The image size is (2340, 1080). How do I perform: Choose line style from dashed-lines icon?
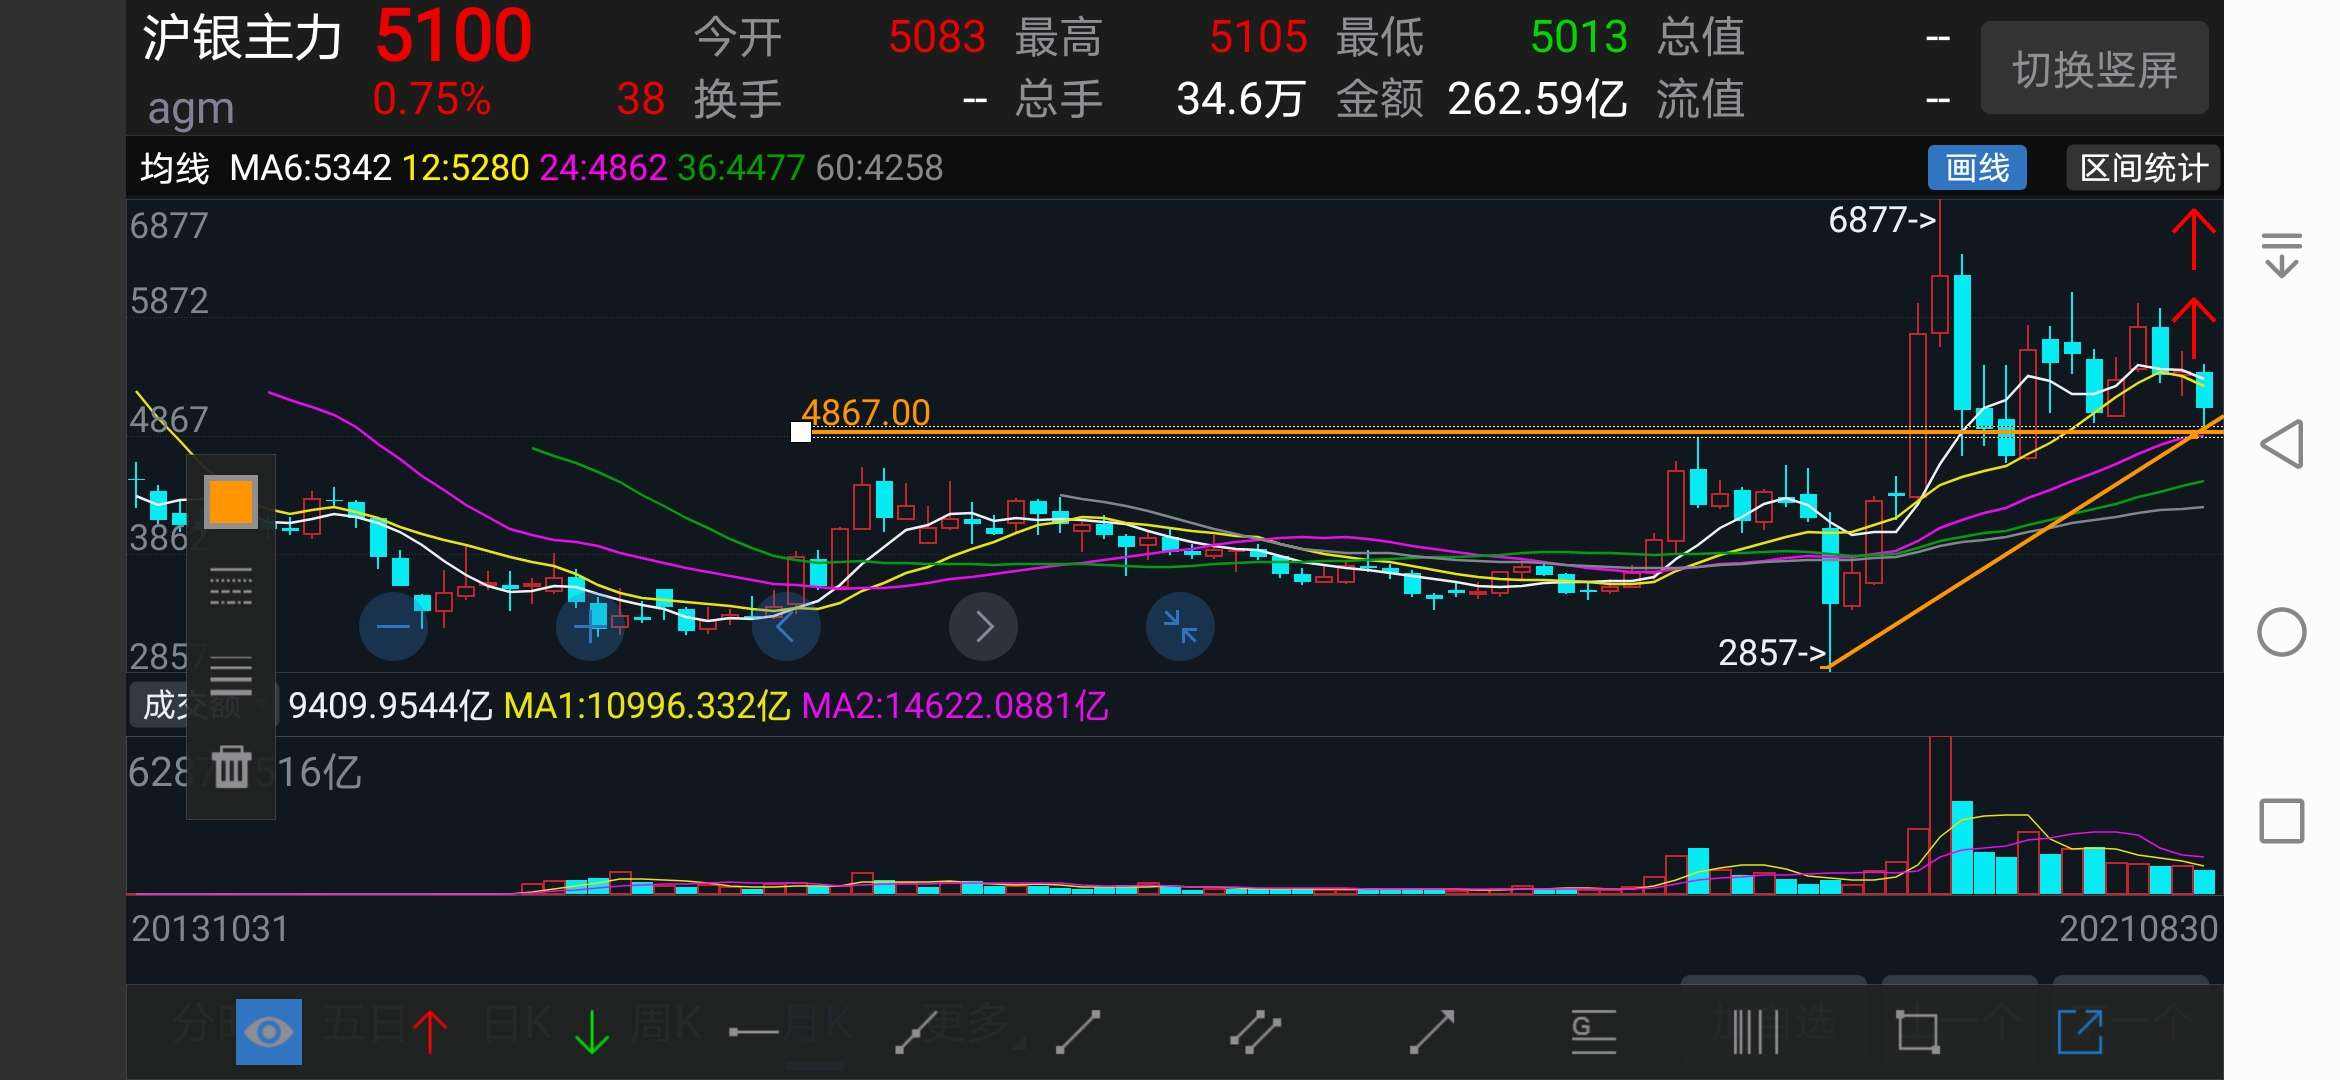tap(231, 586)
